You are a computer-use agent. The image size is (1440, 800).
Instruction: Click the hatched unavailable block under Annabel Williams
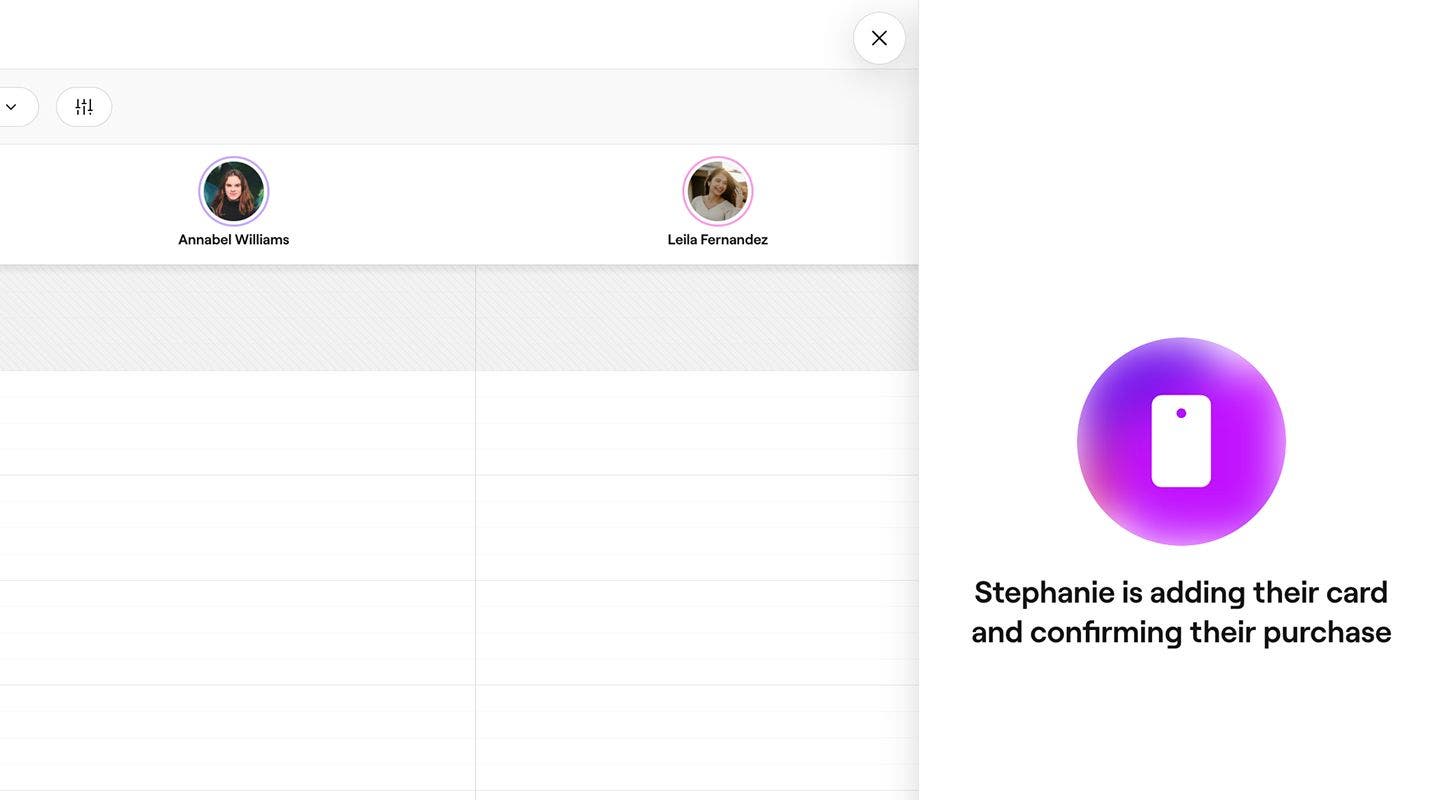tap(237, 318)
